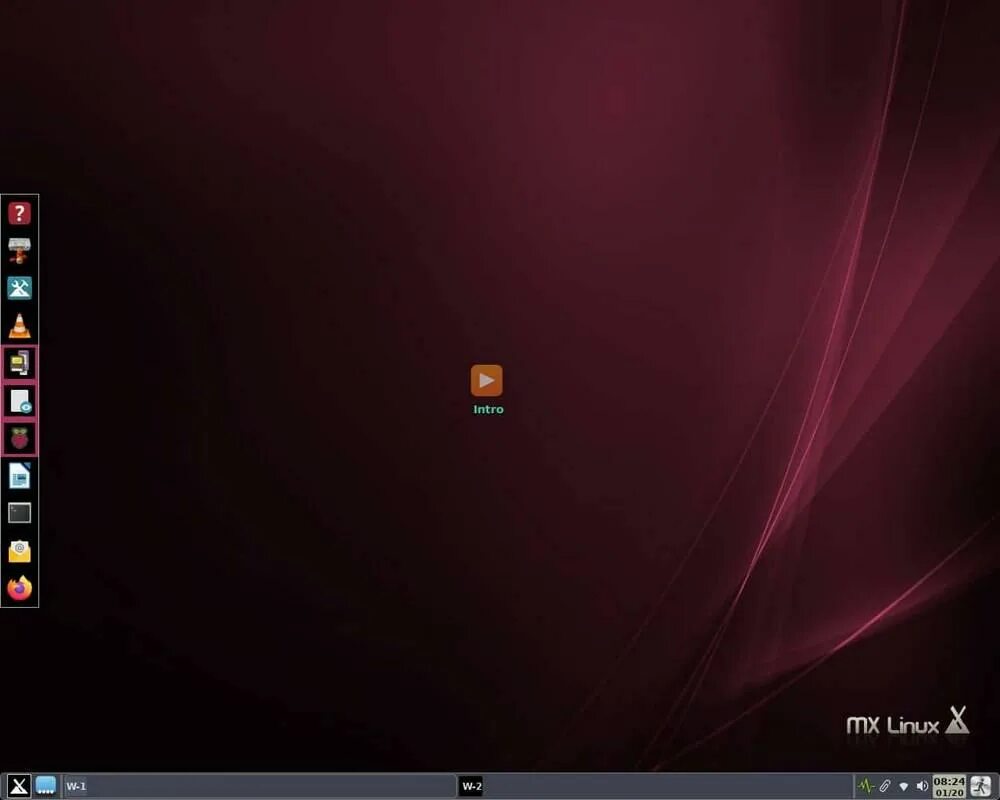This screenshot has height=800, width=1000.
Task: Open the wireless signal dropdown
Action: [904, 786]
